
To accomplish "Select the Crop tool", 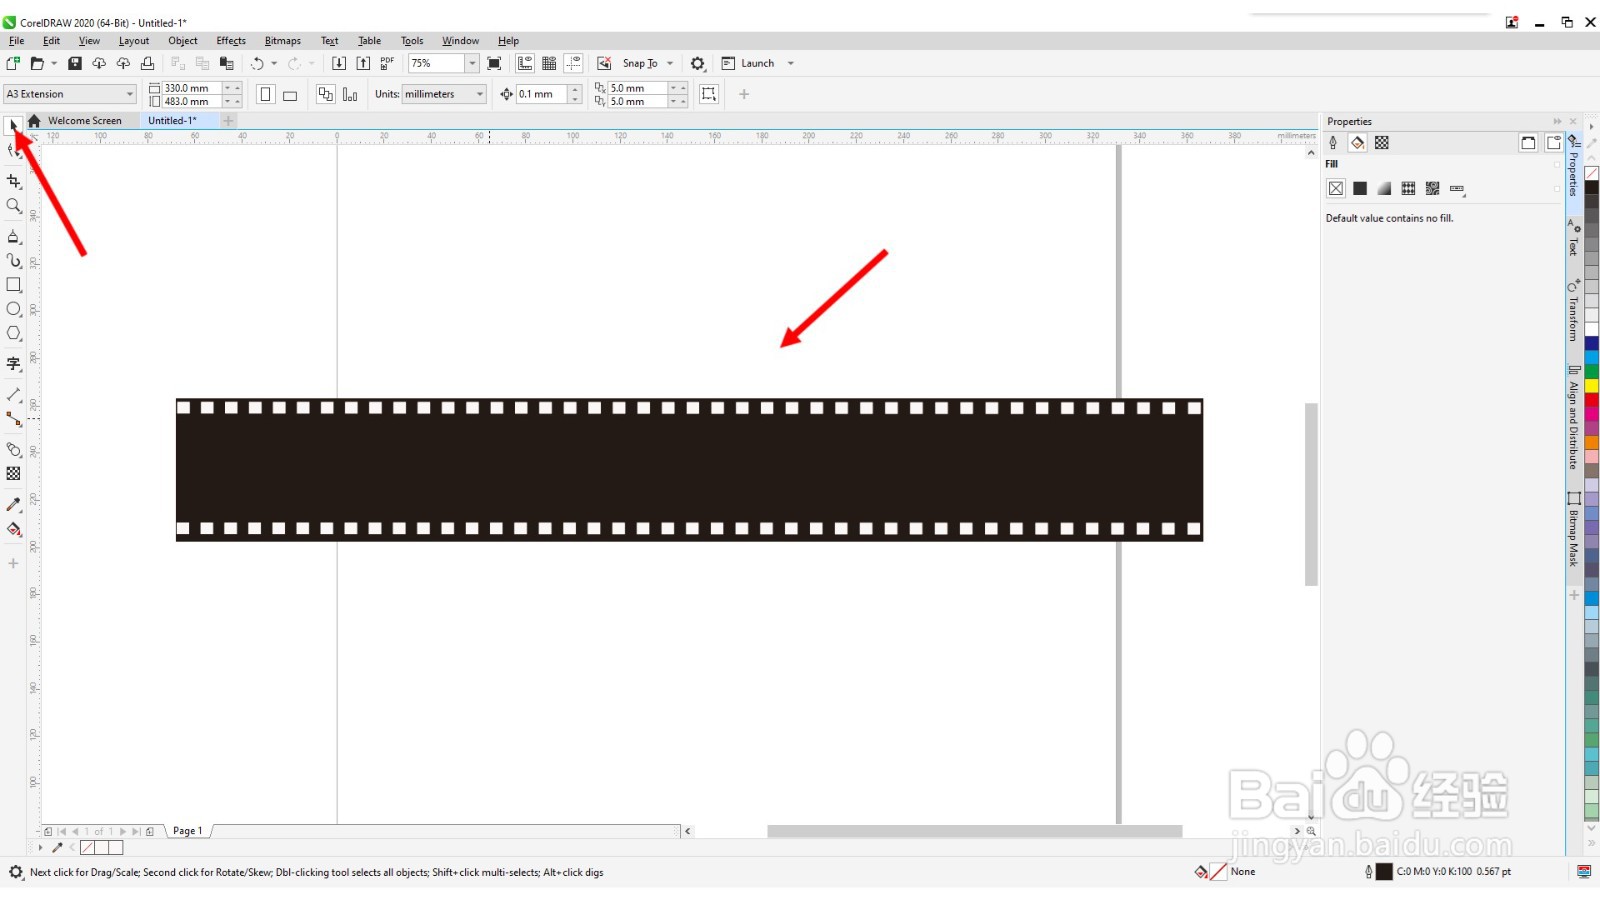I will coord(14,181).
